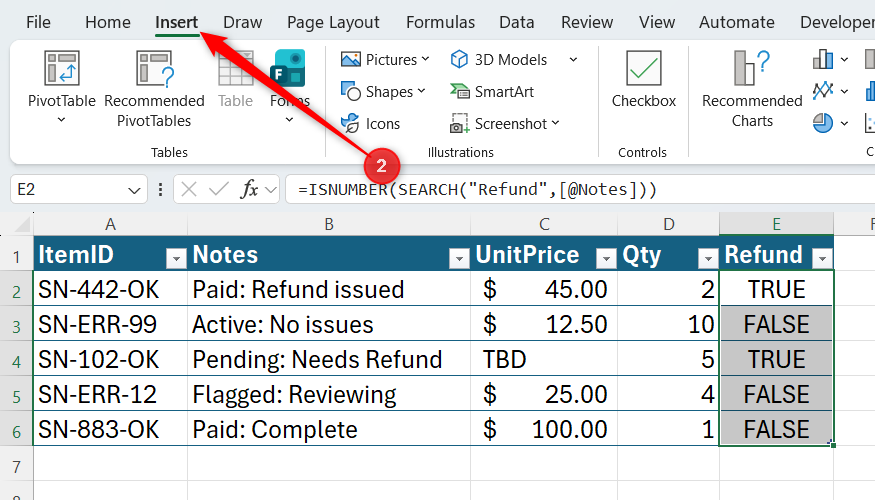875x500 pixels.
Task: Open the ItemID column filter dropdown
Action: coord(176,258)
